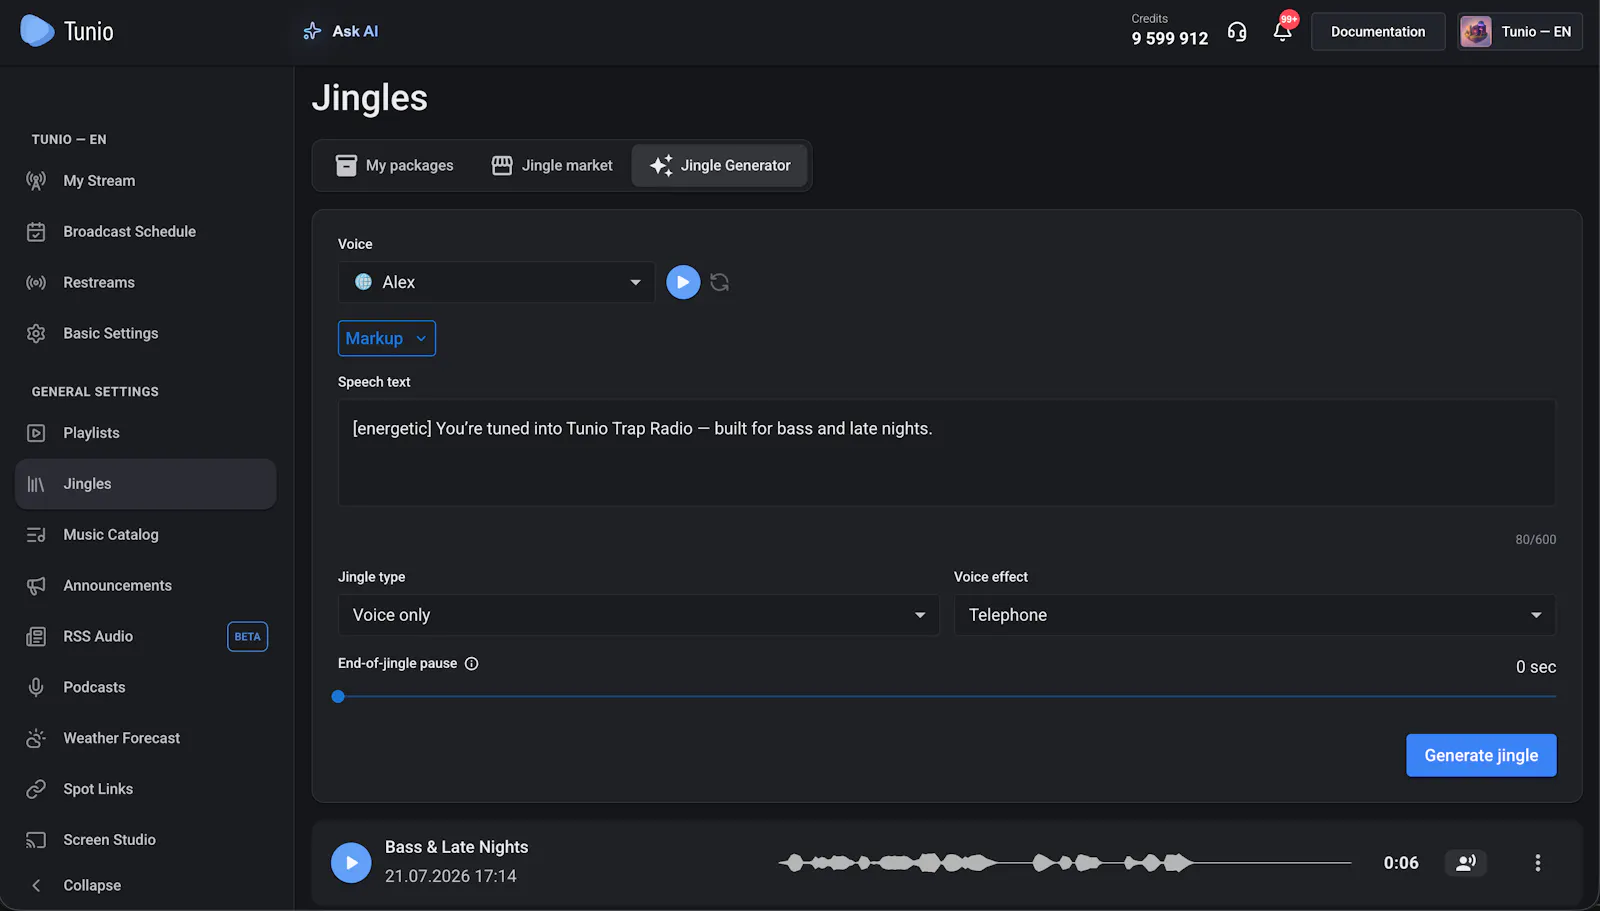Select Jingles in sidebar

(146, 484)
